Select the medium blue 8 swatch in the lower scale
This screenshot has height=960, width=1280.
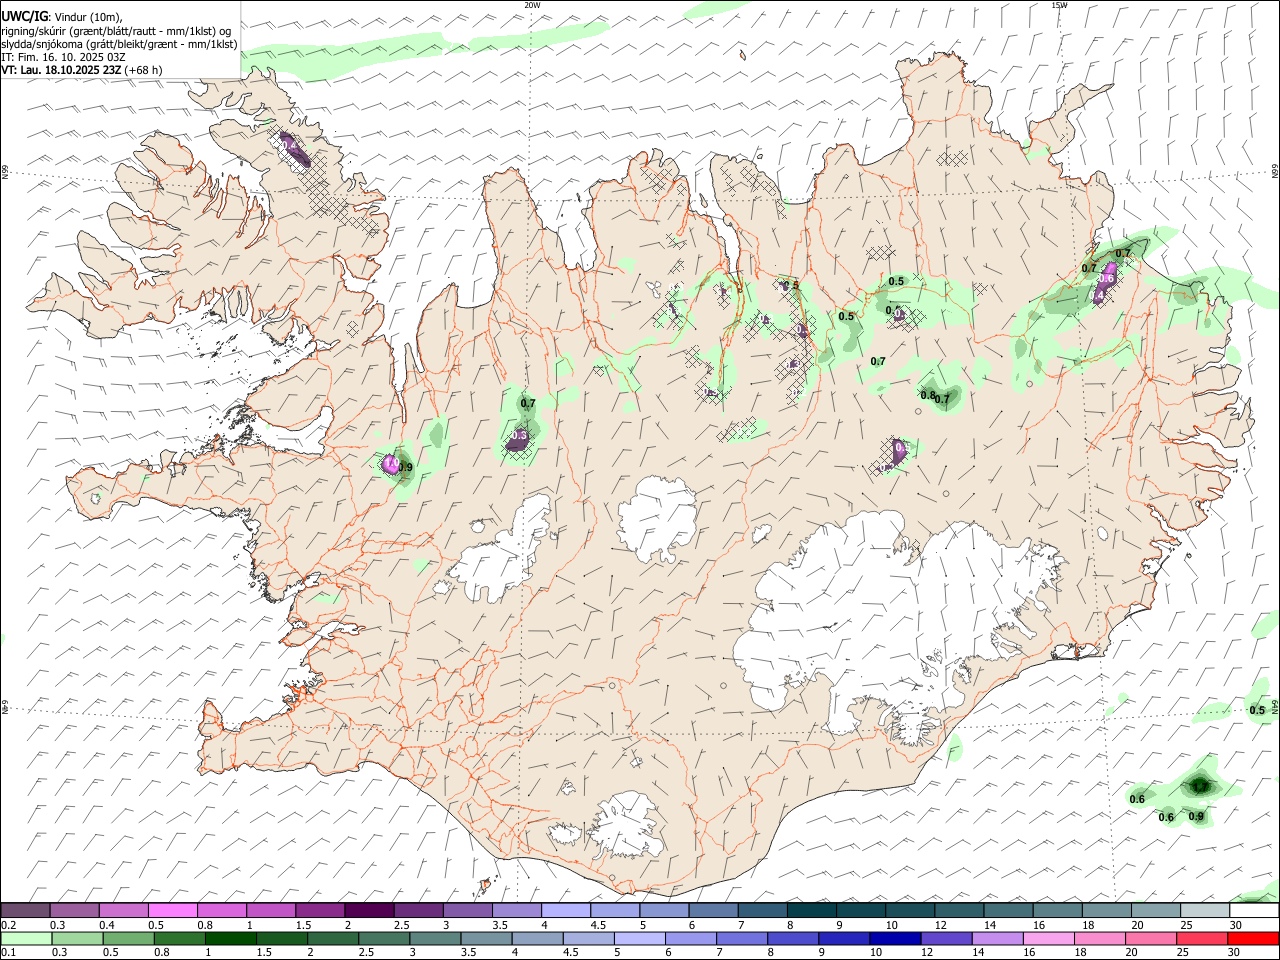tap(793, 938)
